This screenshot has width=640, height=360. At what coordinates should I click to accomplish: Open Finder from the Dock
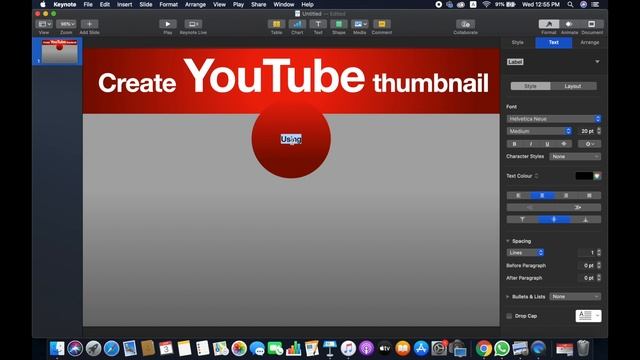57,349
